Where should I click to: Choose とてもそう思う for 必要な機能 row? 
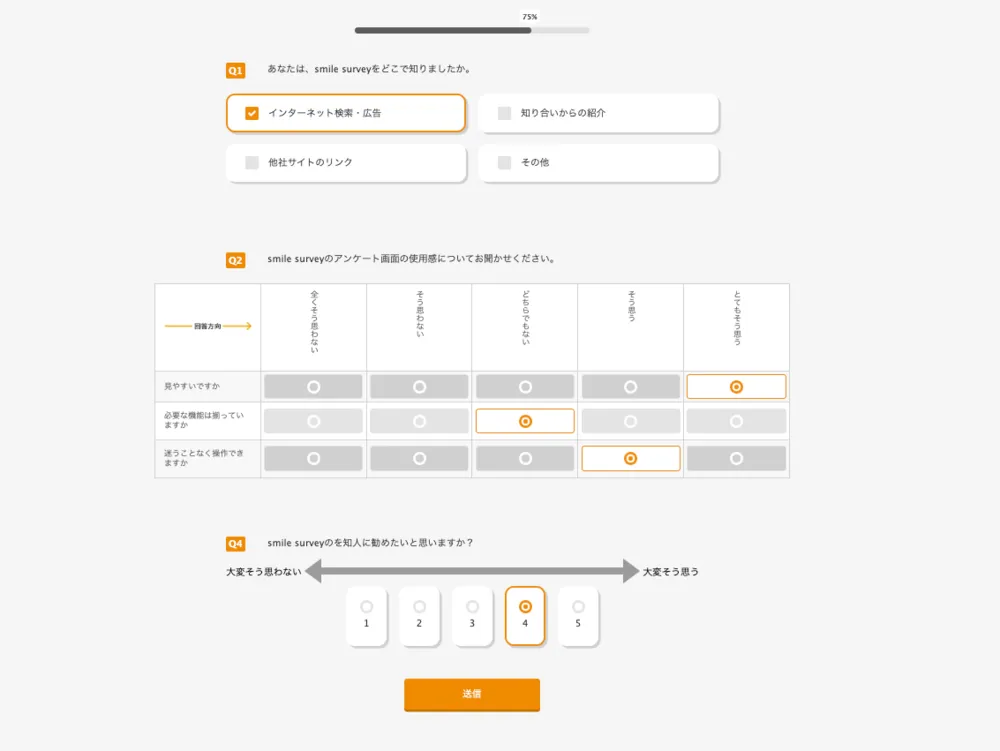tap(737, 420)
